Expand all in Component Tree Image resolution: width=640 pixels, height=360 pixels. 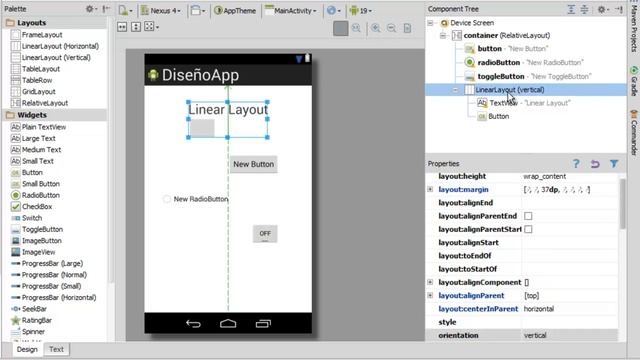(x=571, y=9)
